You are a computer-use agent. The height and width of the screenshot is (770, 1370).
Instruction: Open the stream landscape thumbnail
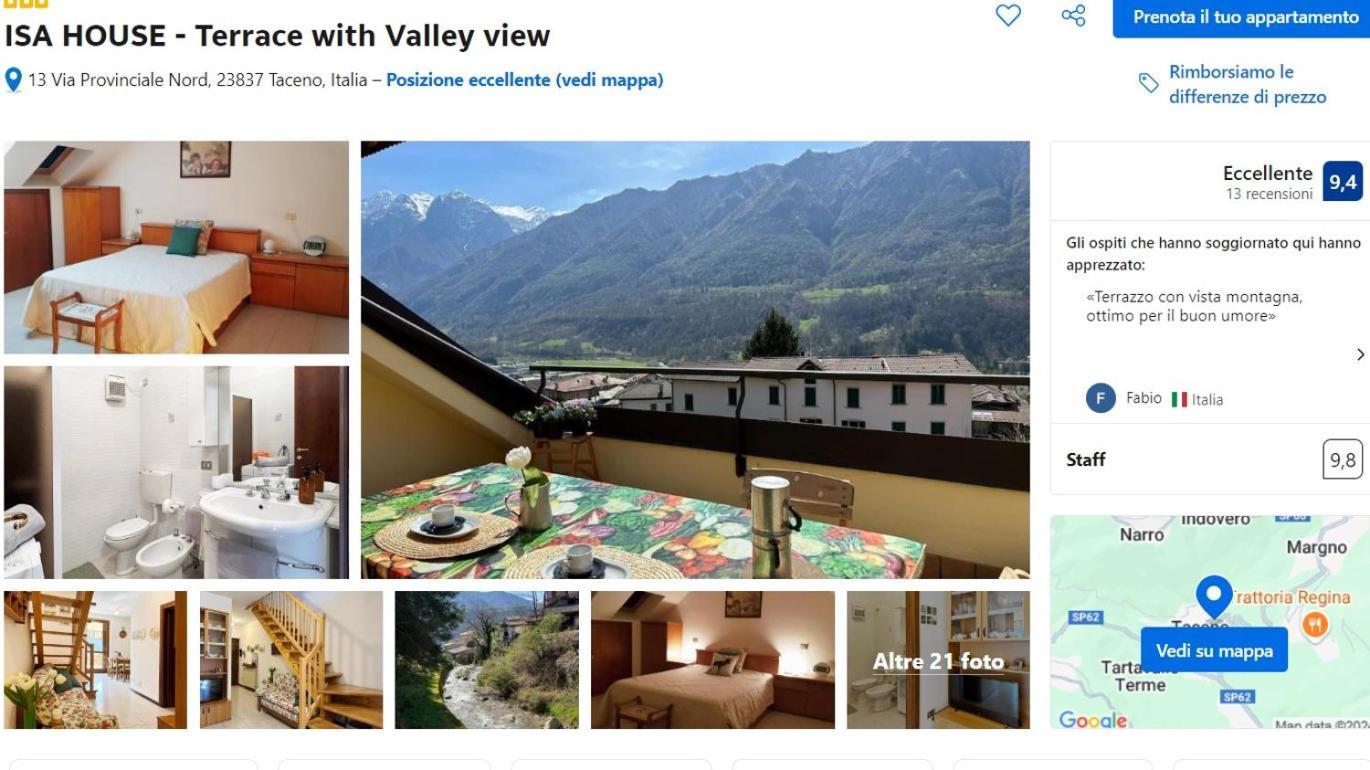click(487, 660)
